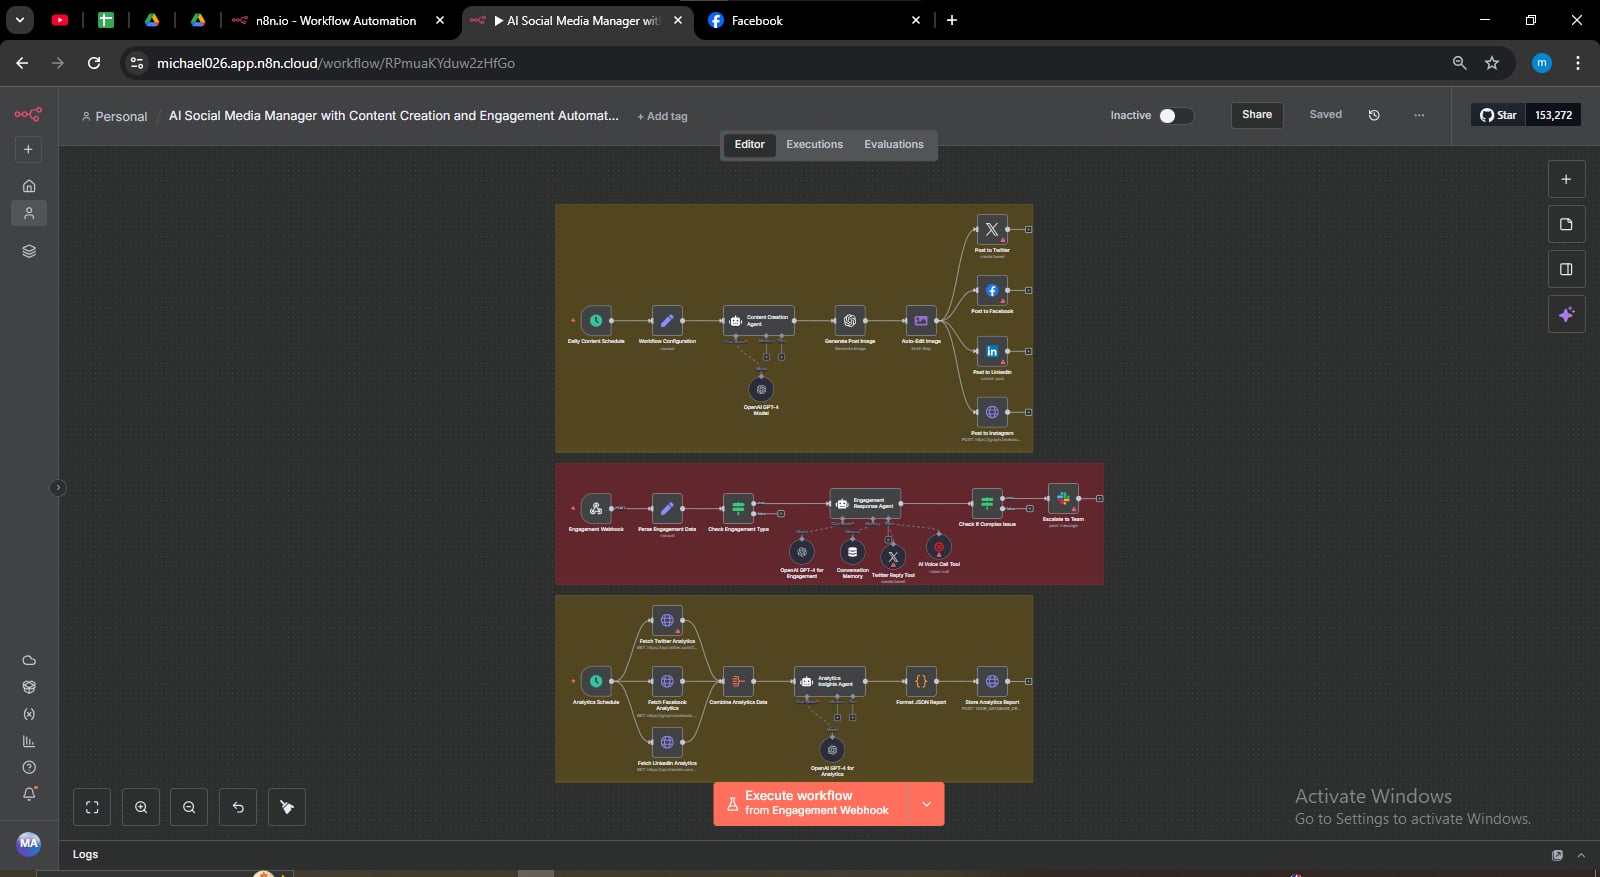The width and height of the screenshot is (1600, 877).
Task: Click the Twitter Reply Tool node
Action: click(x=893, y=557)
